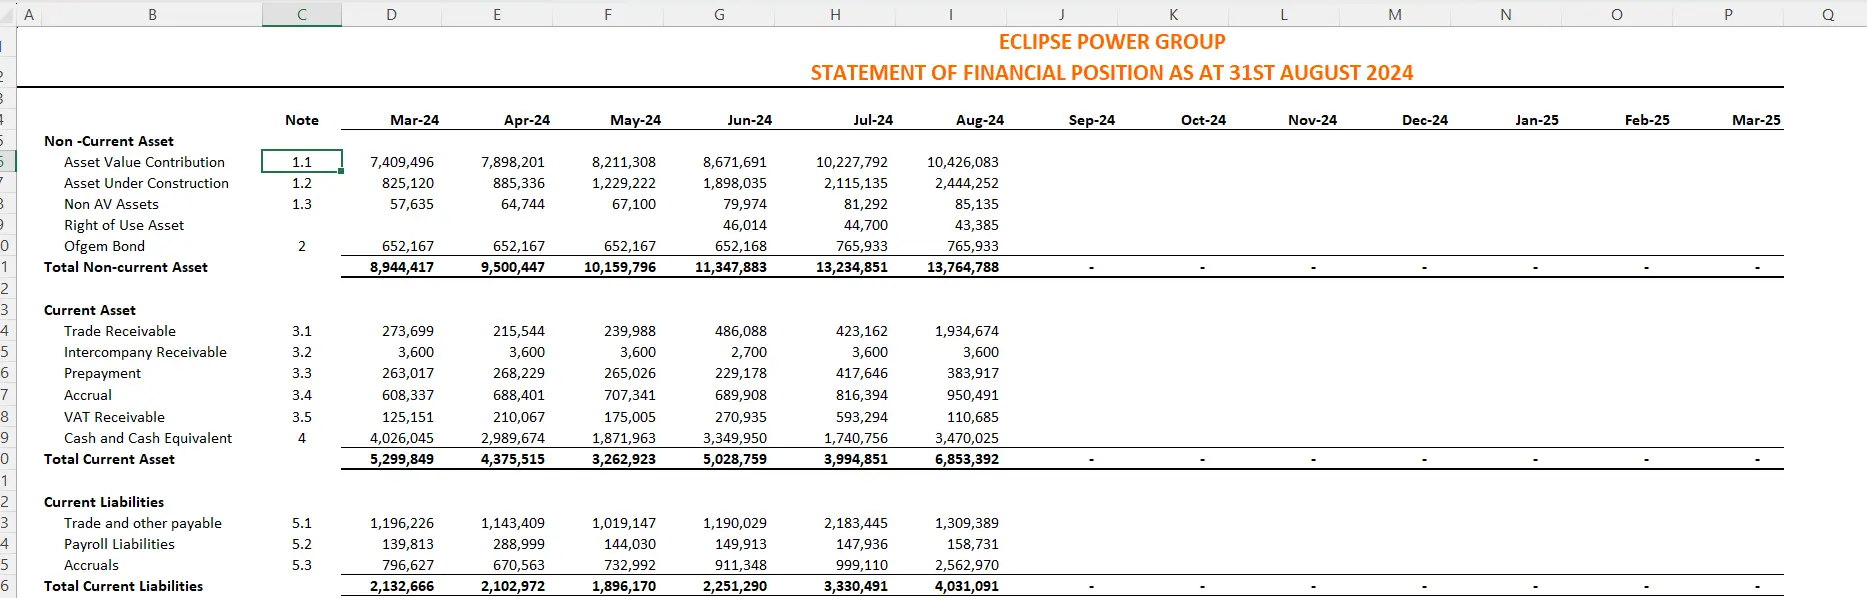
Task: Click the value 950,491
Action: (x=973, y=395)
